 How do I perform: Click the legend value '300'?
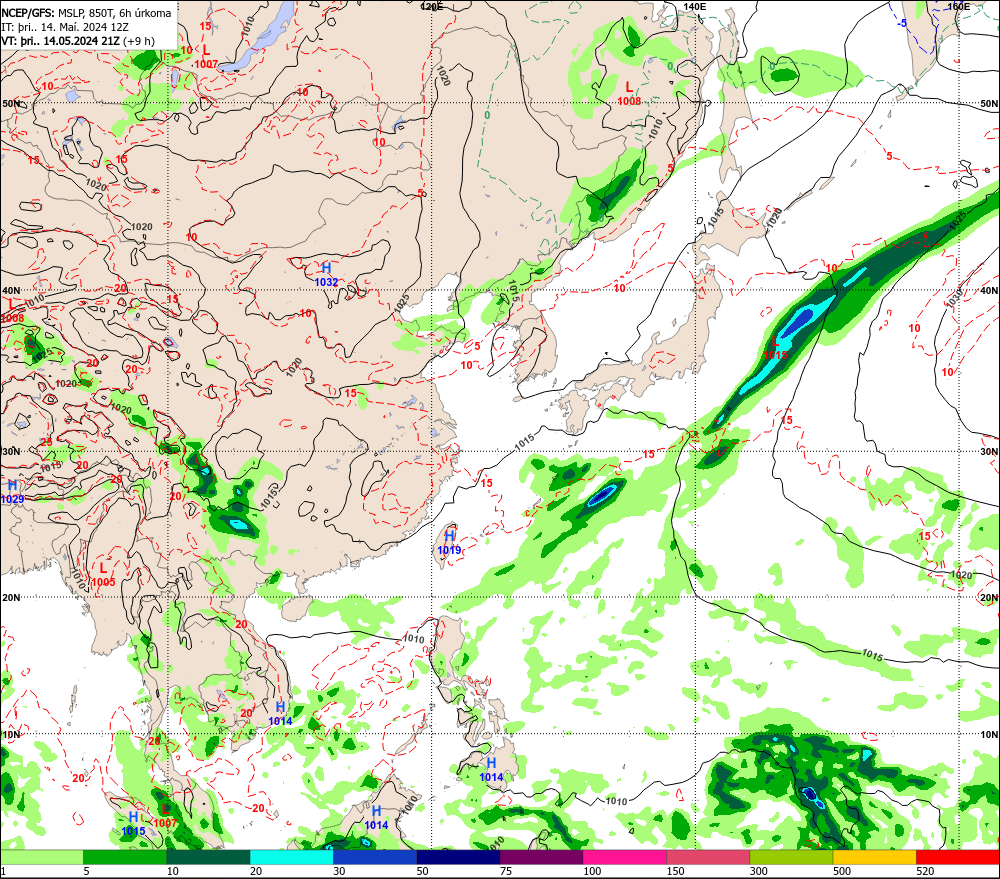click(x=759, y=871)
